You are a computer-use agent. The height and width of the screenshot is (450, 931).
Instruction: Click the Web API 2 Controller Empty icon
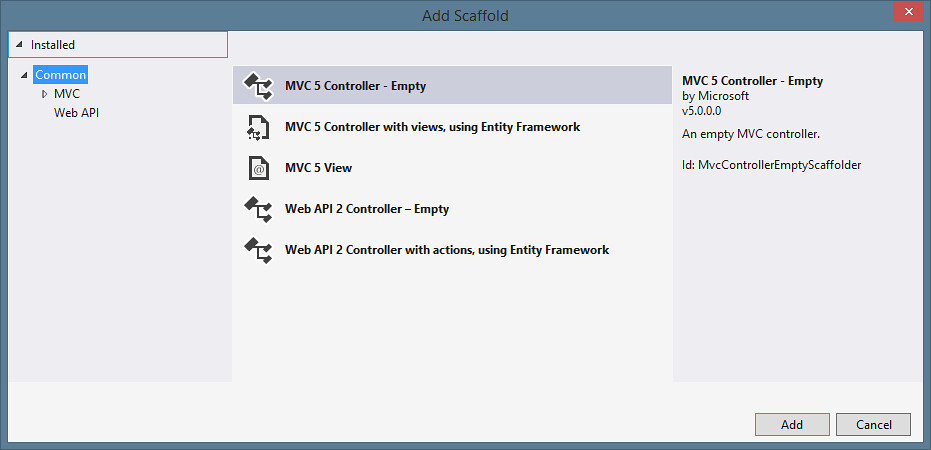pos(258,209)
